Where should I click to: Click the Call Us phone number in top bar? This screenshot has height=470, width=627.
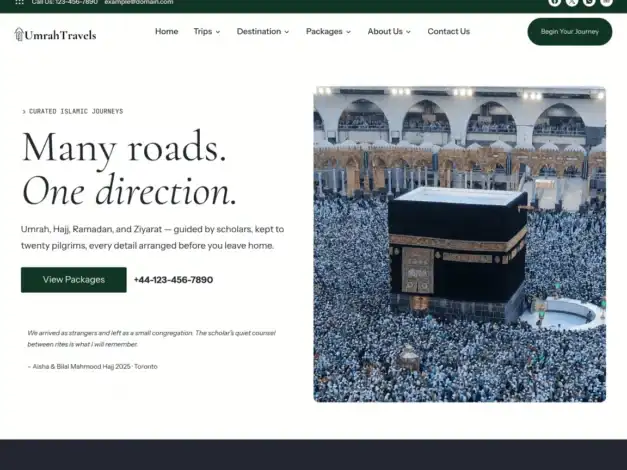(64, 2)
